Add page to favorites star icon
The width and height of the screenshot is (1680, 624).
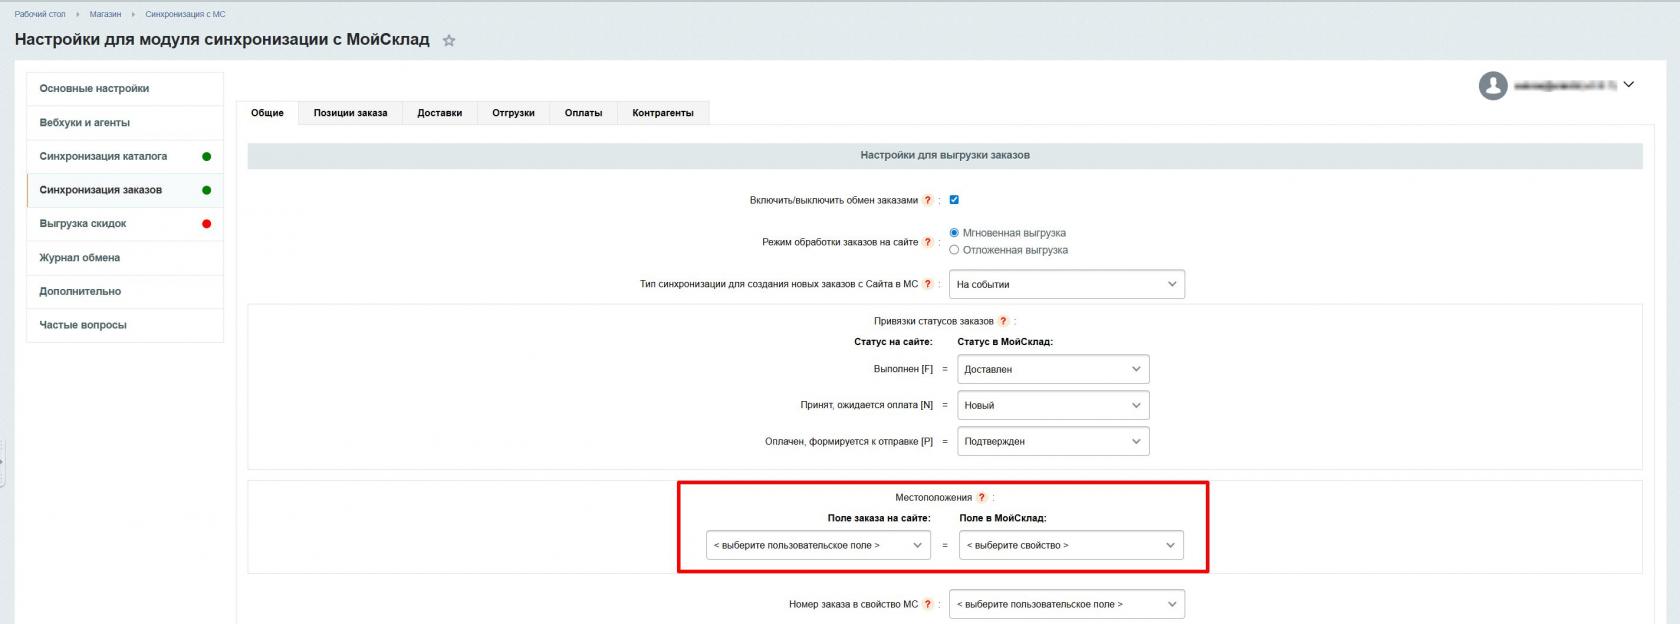point(449,41)
